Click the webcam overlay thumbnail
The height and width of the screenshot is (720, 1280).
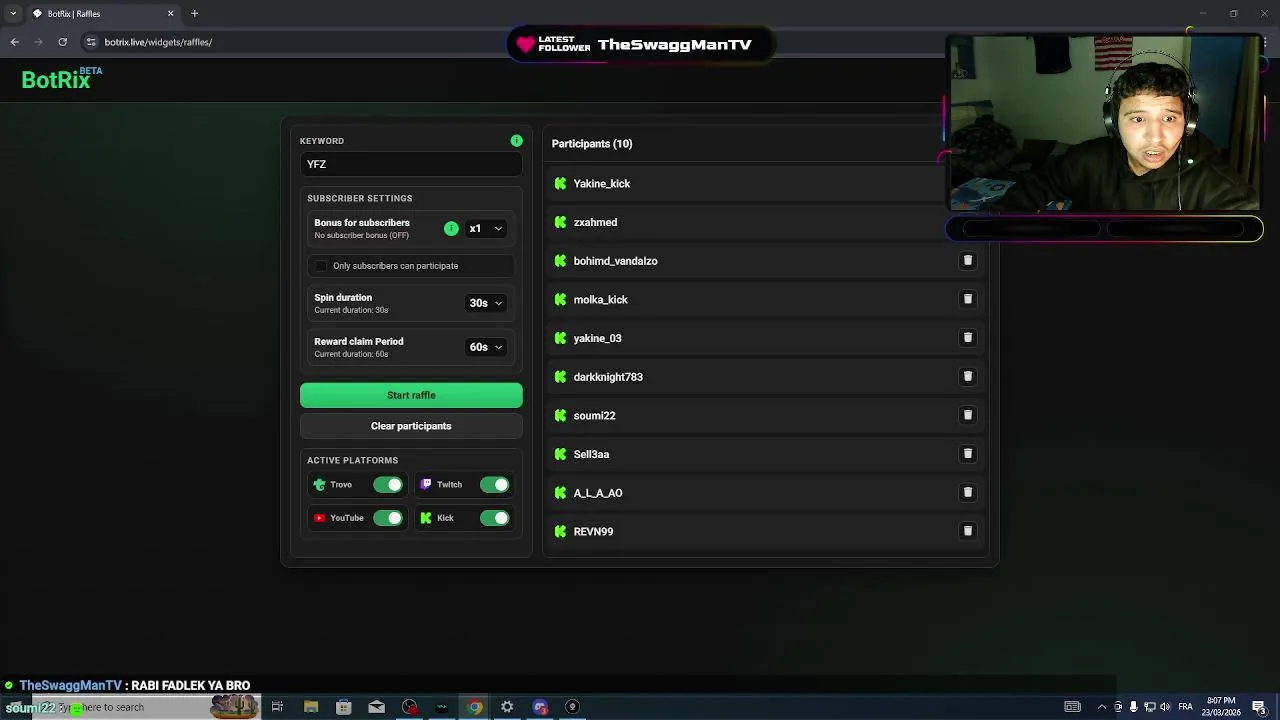pyautogui.click(x=1105, y=123)
